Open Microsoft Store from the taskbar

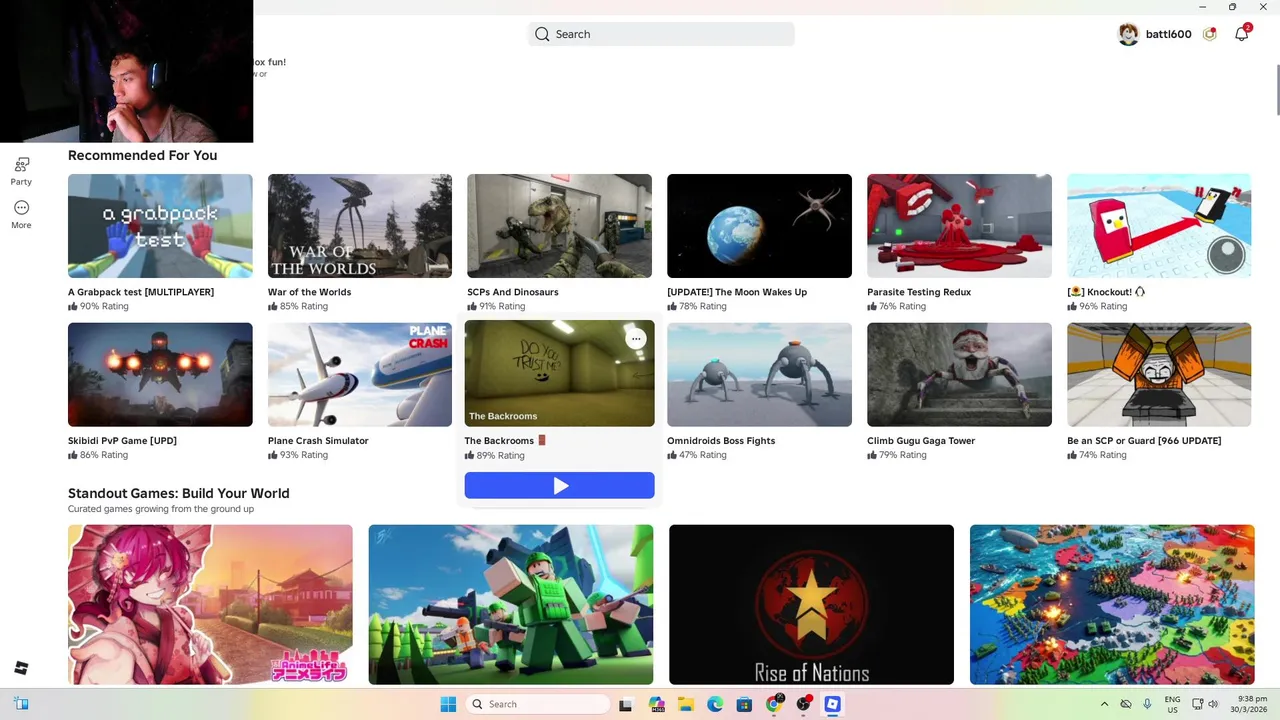coord(744,704)
